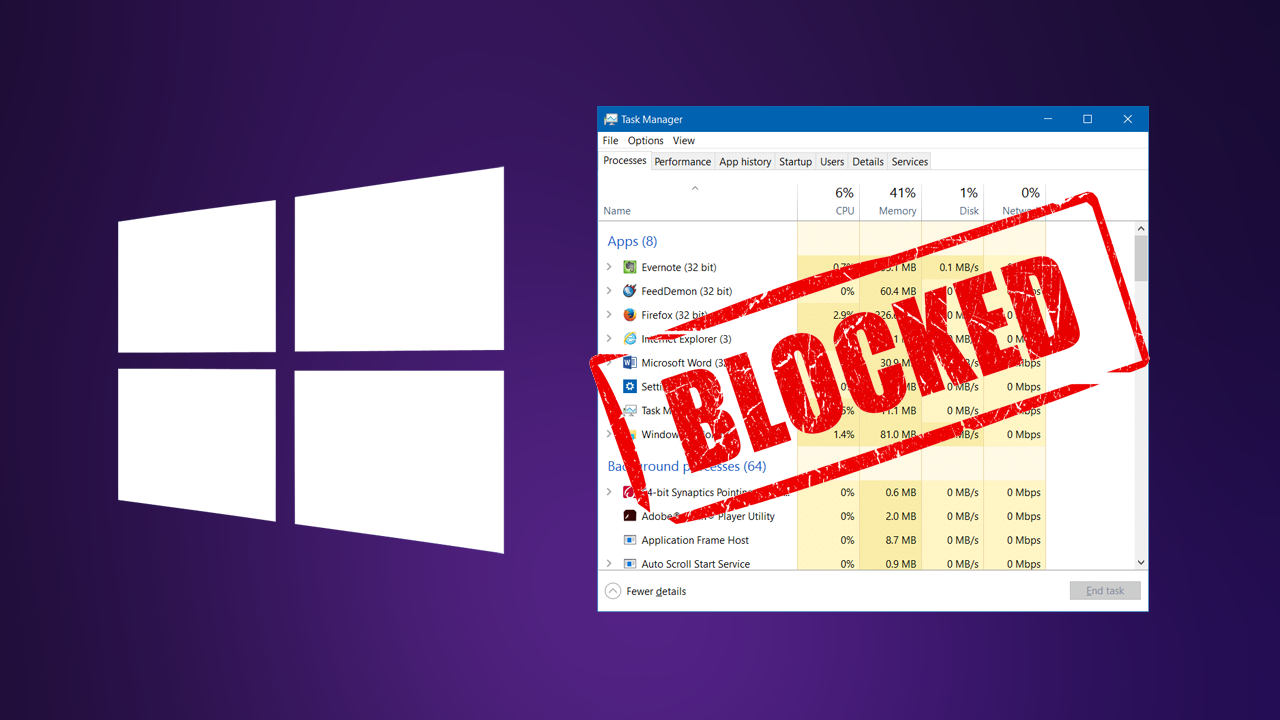The width and height of the screenshot is (1280, 720).
Task: Open the Services tab
Action: [x=910, y=162]
